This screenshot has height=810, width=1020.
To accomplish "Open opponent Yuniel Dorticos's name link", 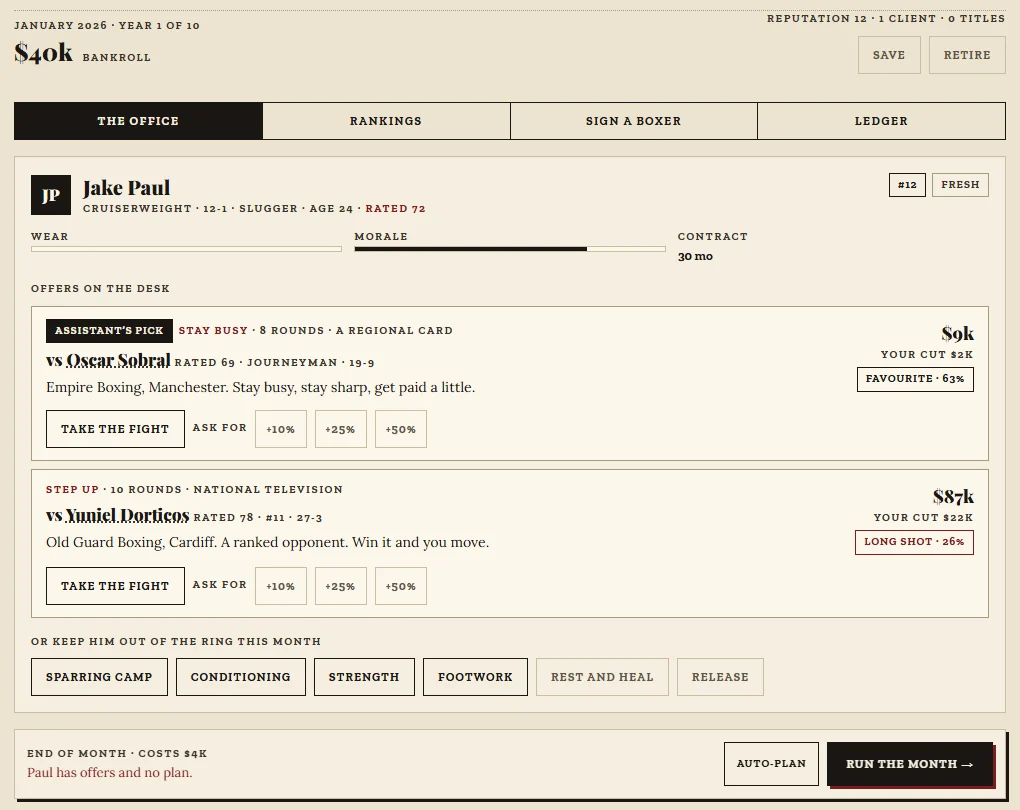I will tap(128, 516).
